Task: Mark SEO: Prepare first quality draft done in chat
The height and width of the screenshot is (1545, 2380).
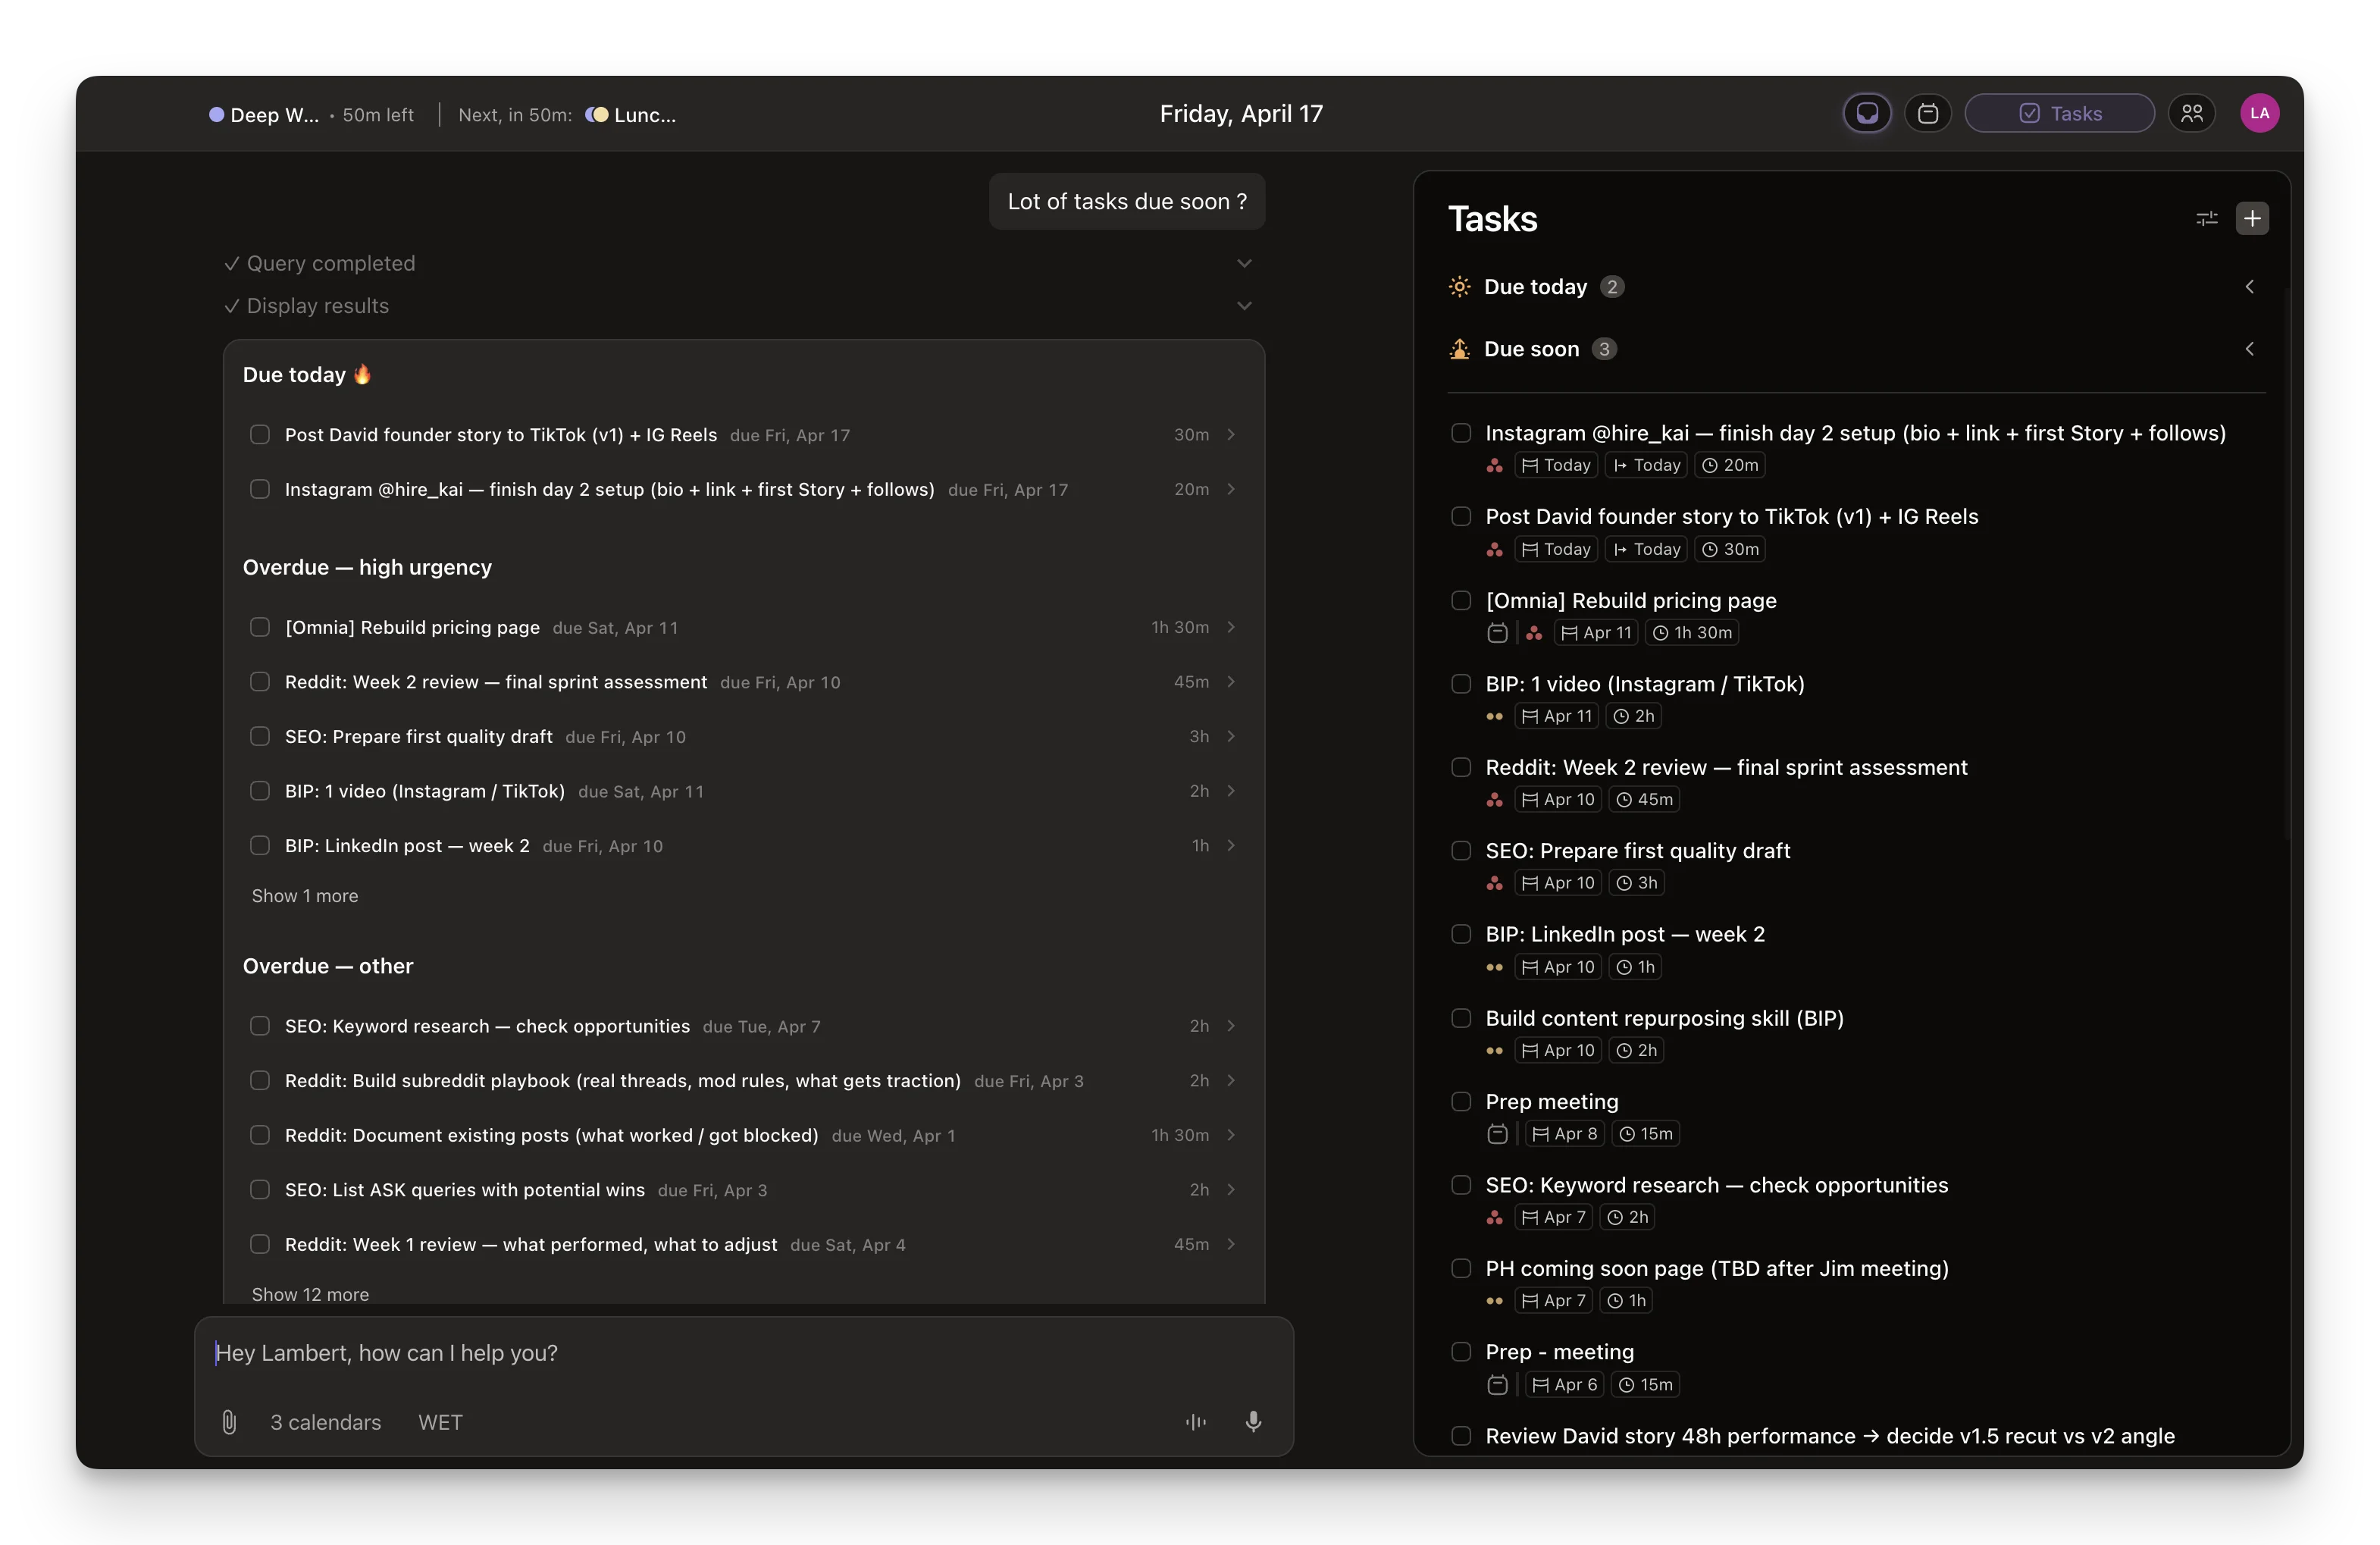Action: pyautogui.click(x=260, y=736)
